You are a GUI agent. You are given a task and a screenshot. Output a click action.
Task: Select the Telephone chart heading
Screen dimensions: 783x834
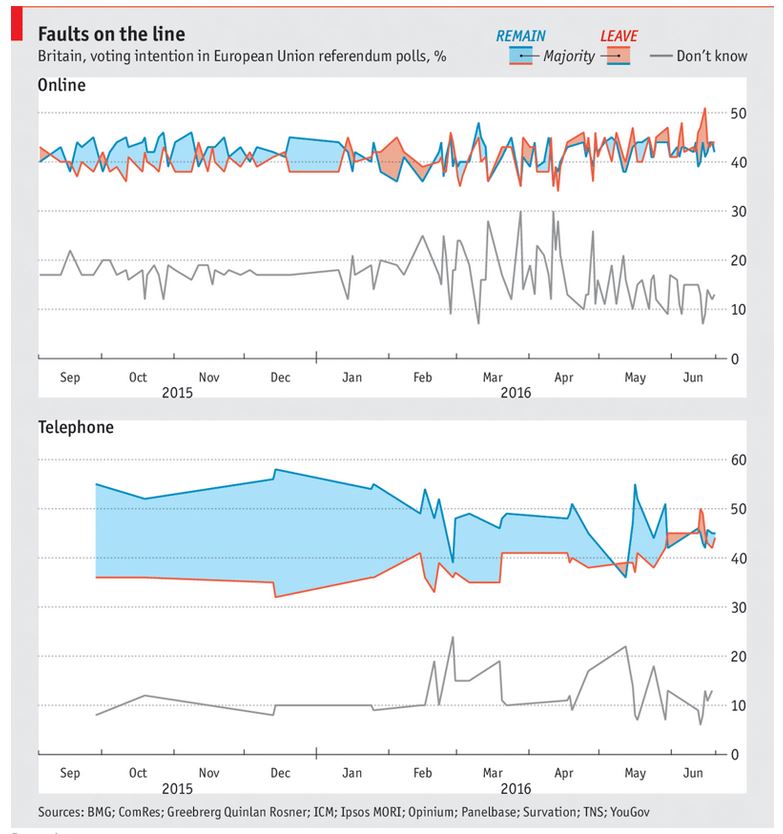coord(76,427)
